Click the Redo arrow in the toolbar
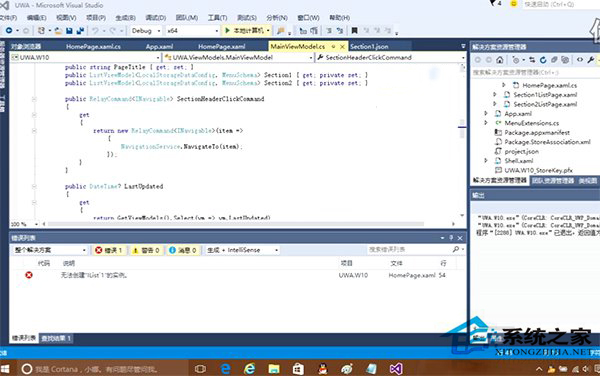The image size is (600, 376). click(112, 31)
